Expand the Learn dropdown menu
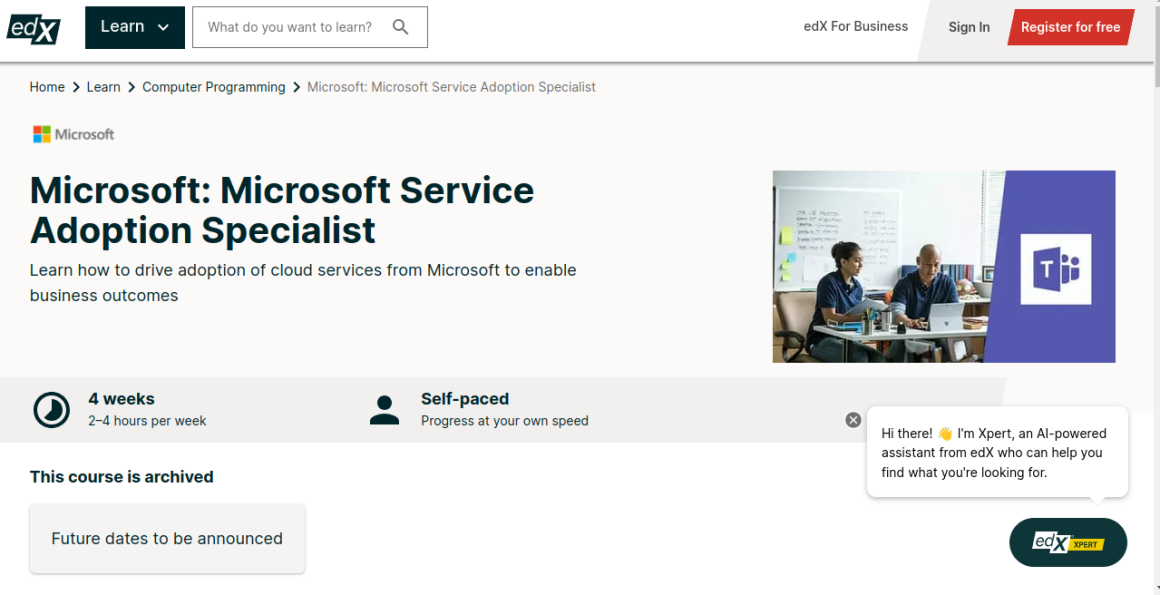The width and height of the screenshot is (1160, 595). click(x=135, y=27)
